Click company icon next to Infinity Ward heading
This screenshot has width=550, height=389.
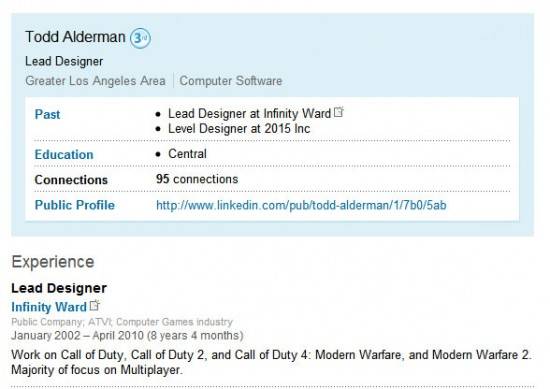pyautogui.click(x=95, y=305)
